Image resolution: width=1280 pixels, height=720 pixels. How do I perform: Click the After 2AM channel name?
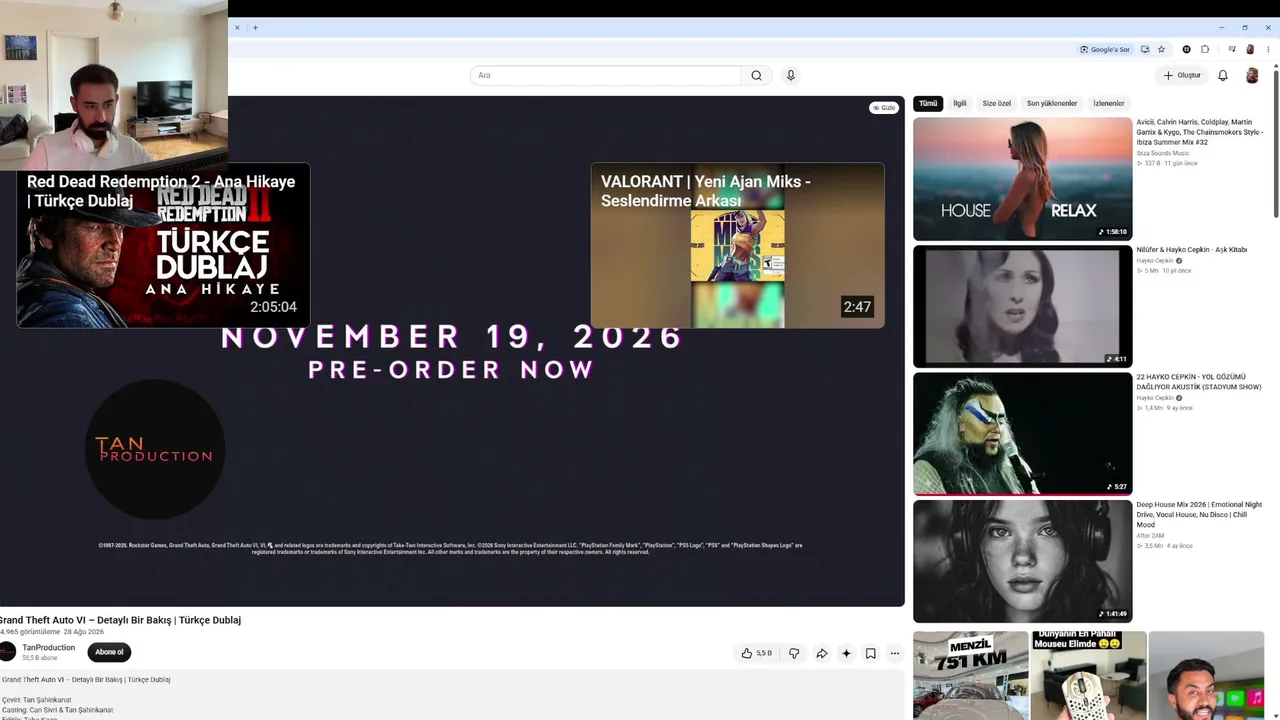tap(1150, 536)
